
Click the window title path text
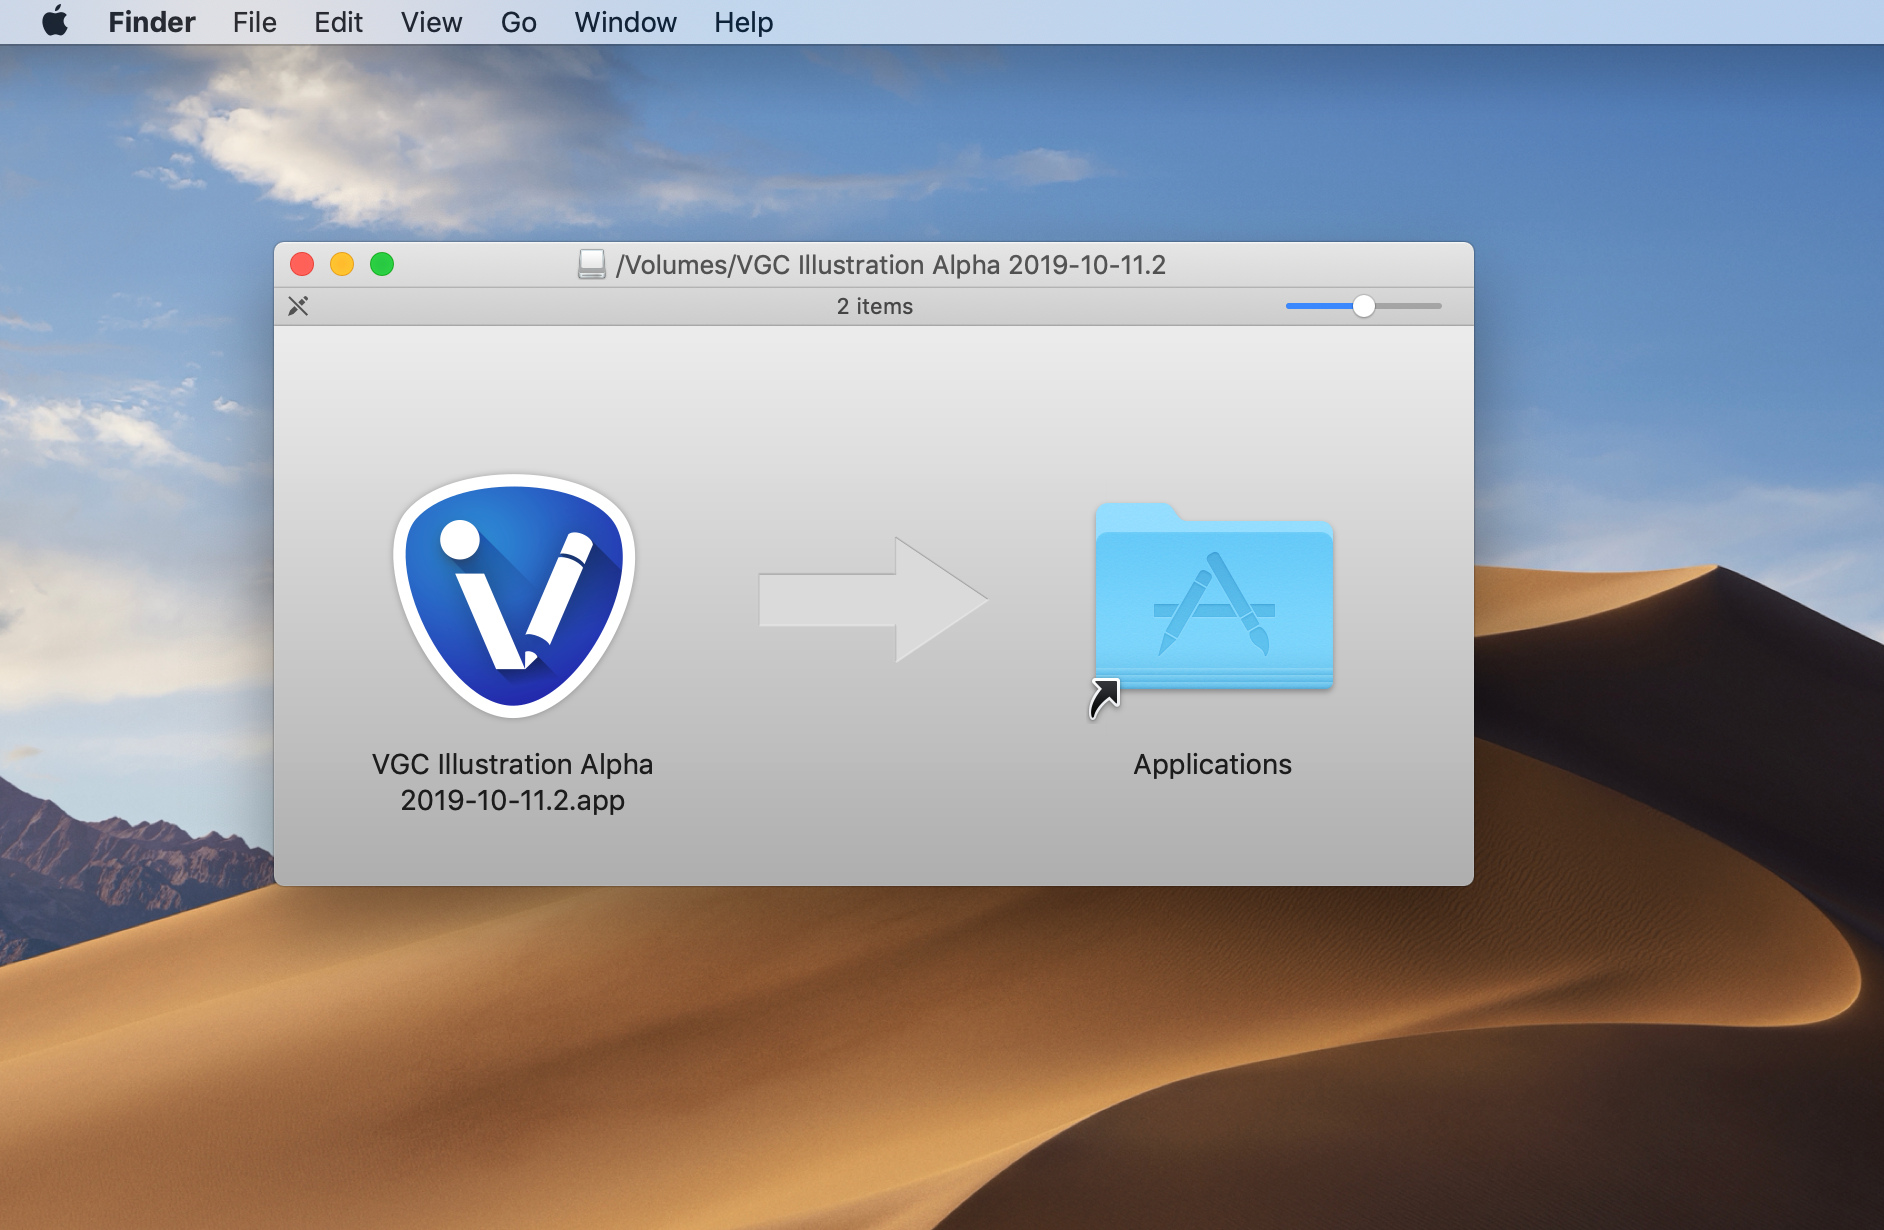[891, 265]
